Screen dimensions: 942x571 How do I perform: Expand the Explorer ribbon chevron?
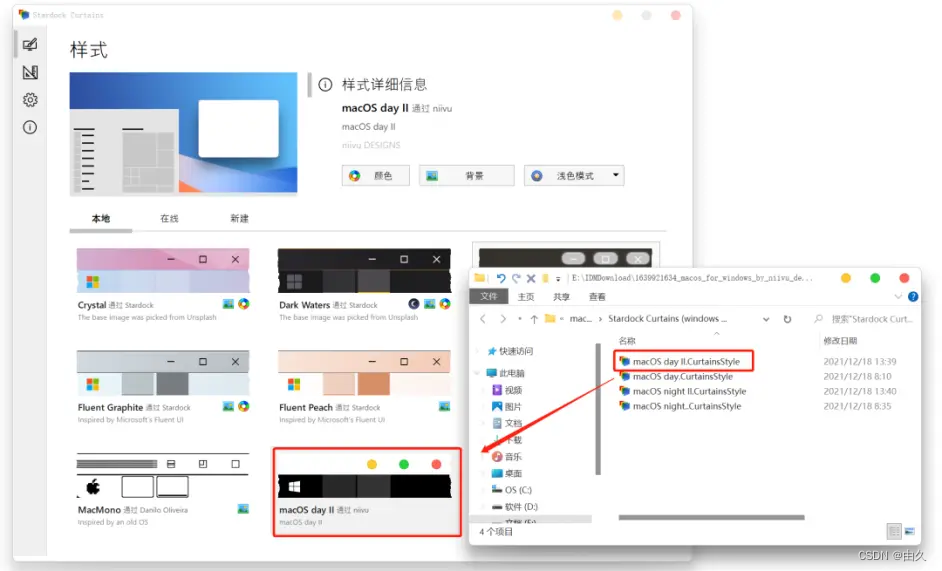coord(898,296)
